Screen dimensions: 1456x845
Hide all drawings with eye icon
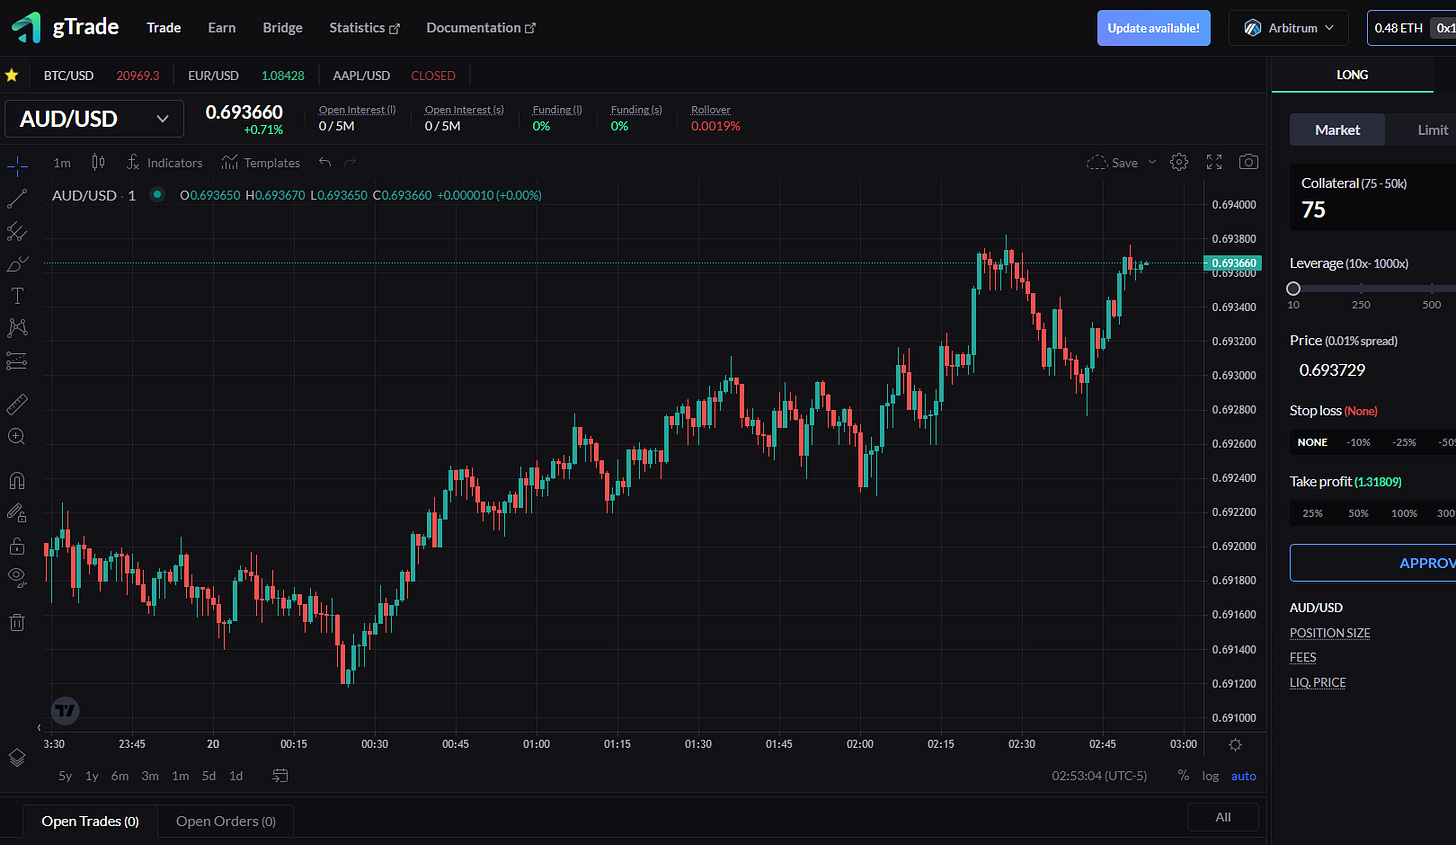click(x=17, y=577)
